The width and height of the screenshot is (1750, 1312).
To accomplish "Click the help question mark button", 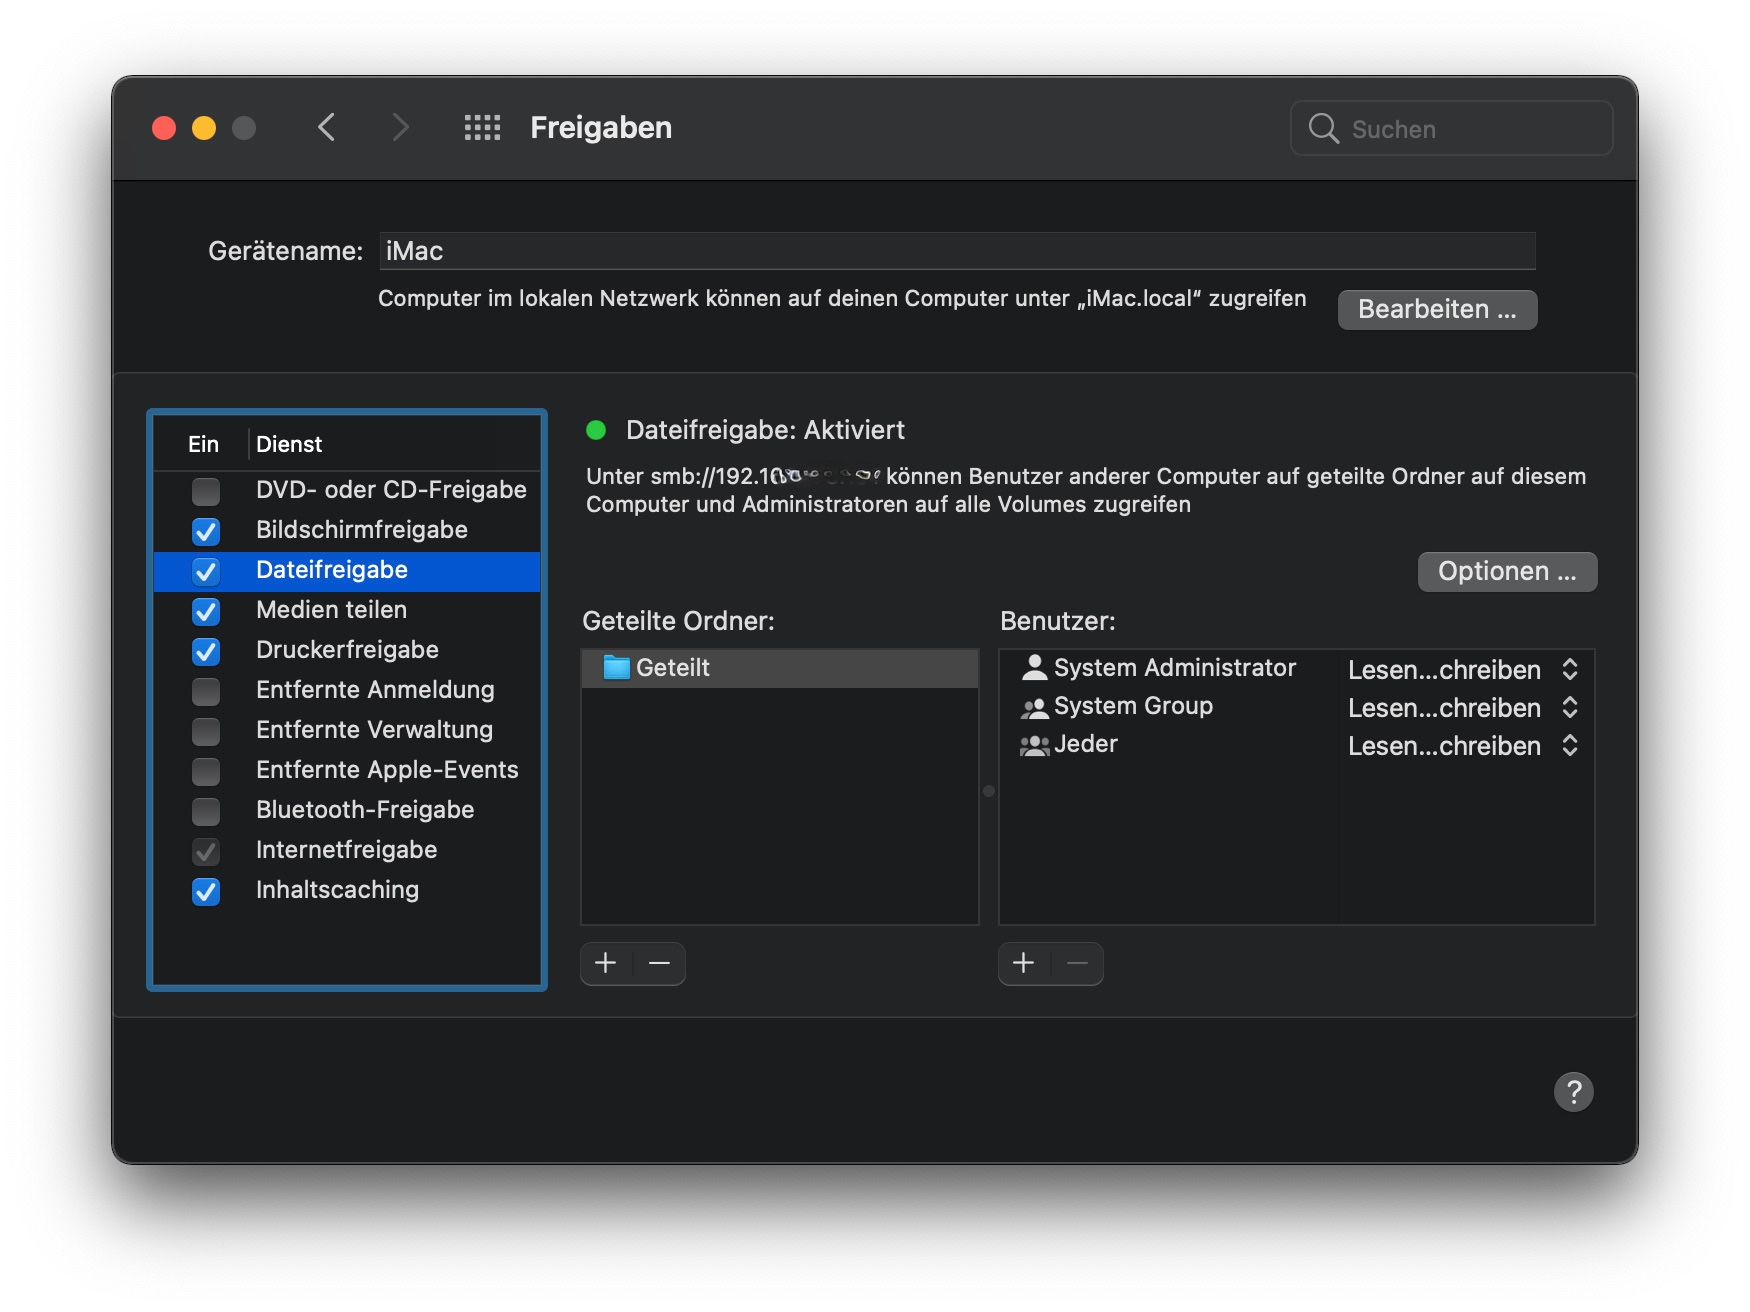I will 1573,1092.
